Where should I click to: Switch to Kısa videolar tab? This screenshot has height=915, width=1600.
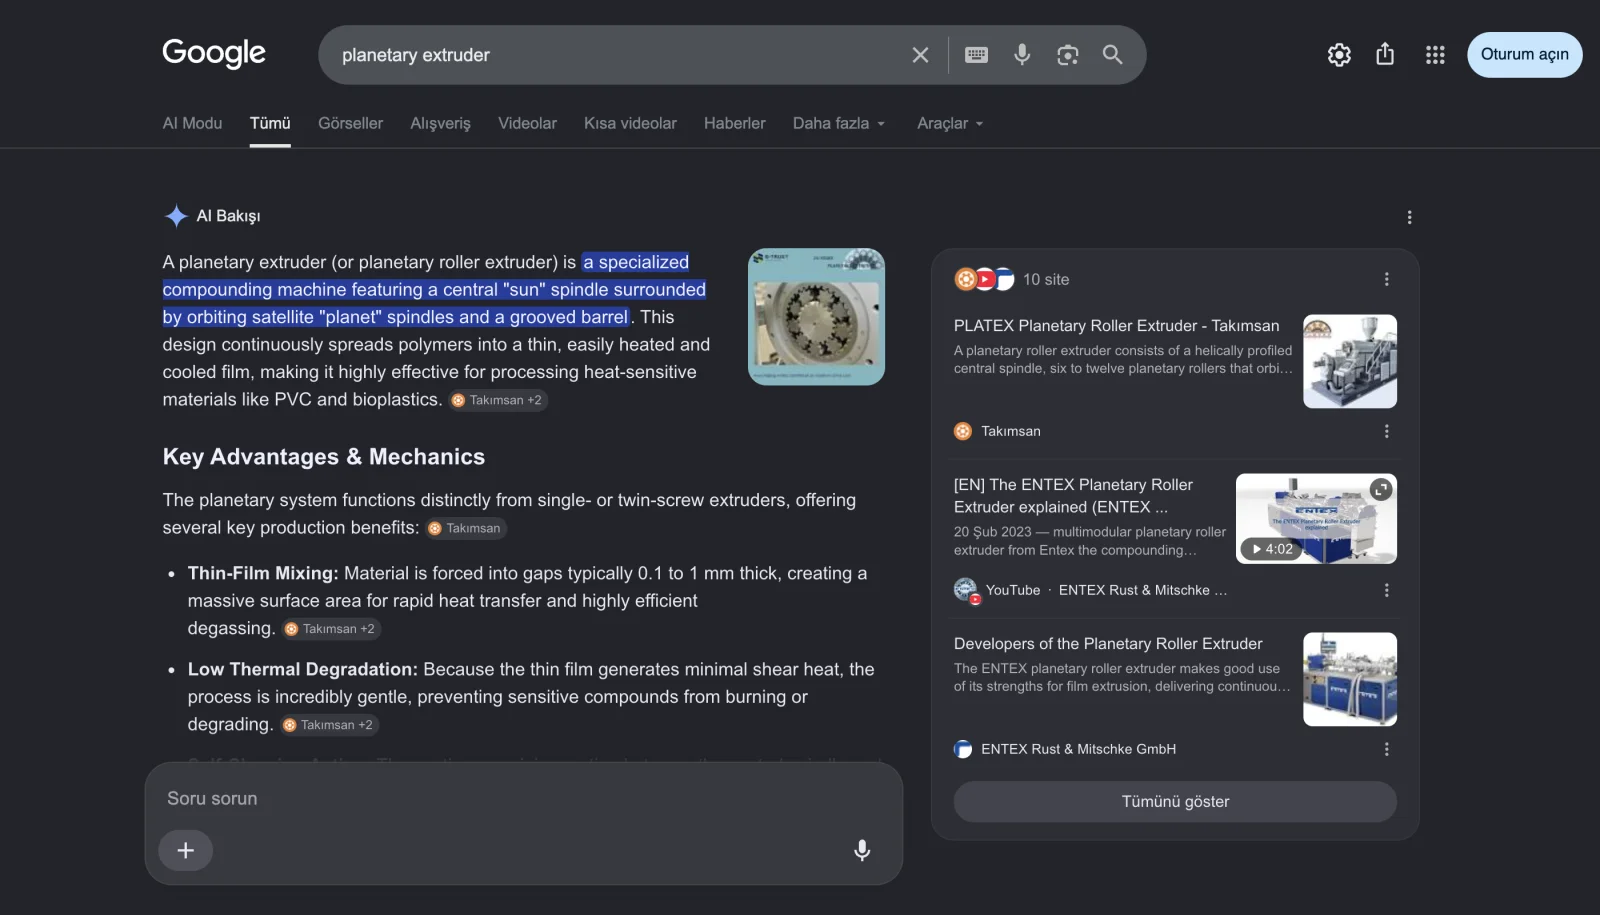pyautogui.click(x=630, y=123)
